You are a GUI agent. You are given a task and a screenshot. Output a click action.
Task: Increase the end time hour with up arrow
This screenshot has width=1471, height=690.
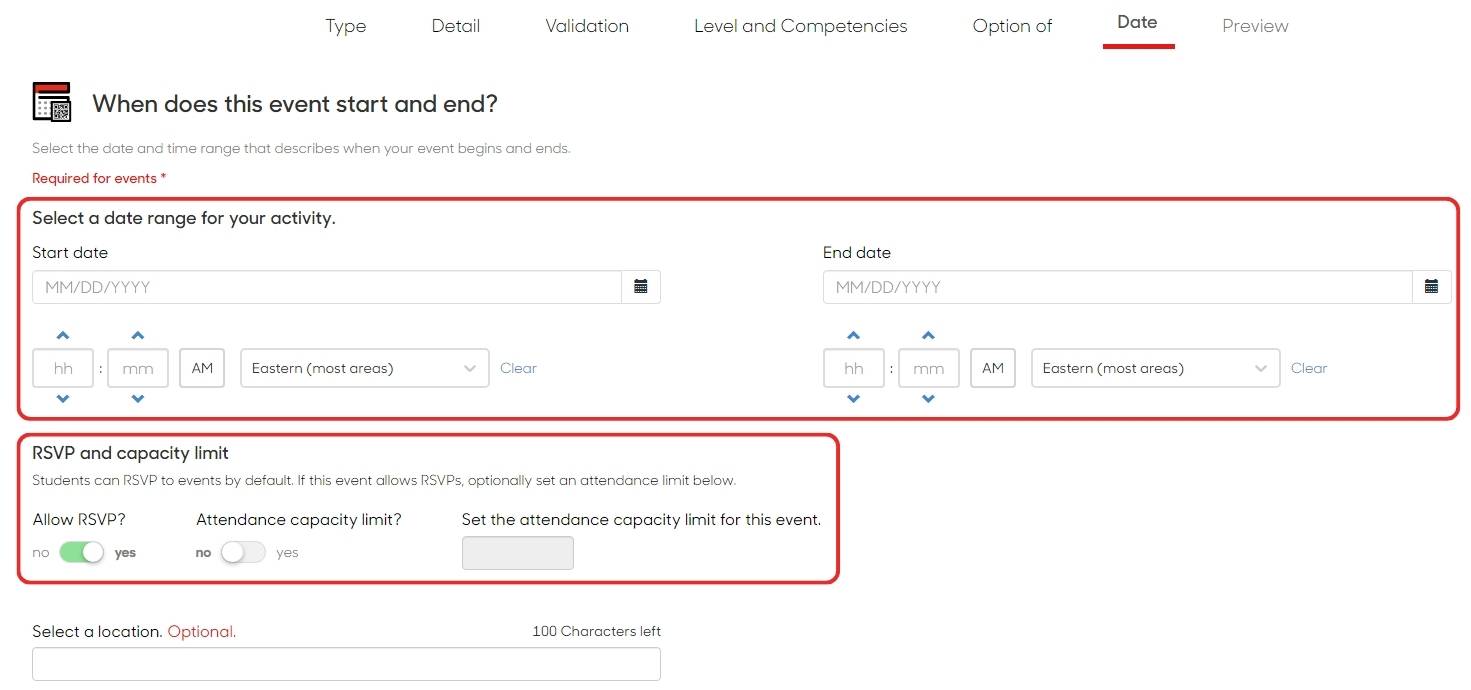853,336
